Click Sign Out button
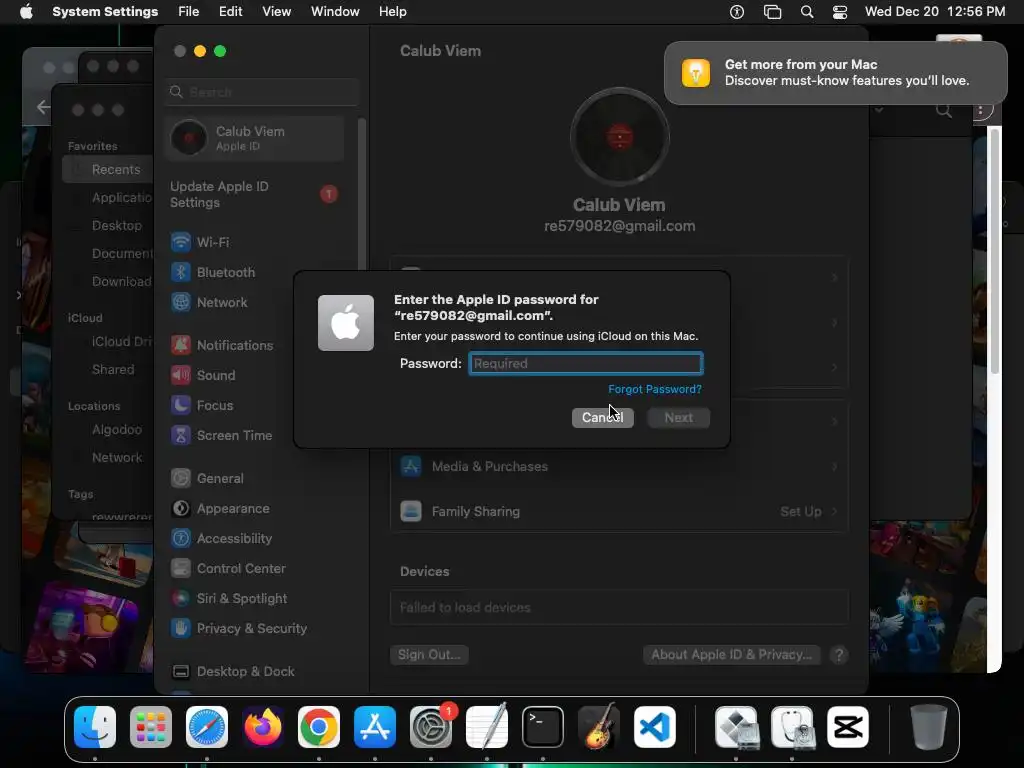This screenshot has width=1024, height=768. click(x=429, y=655)
